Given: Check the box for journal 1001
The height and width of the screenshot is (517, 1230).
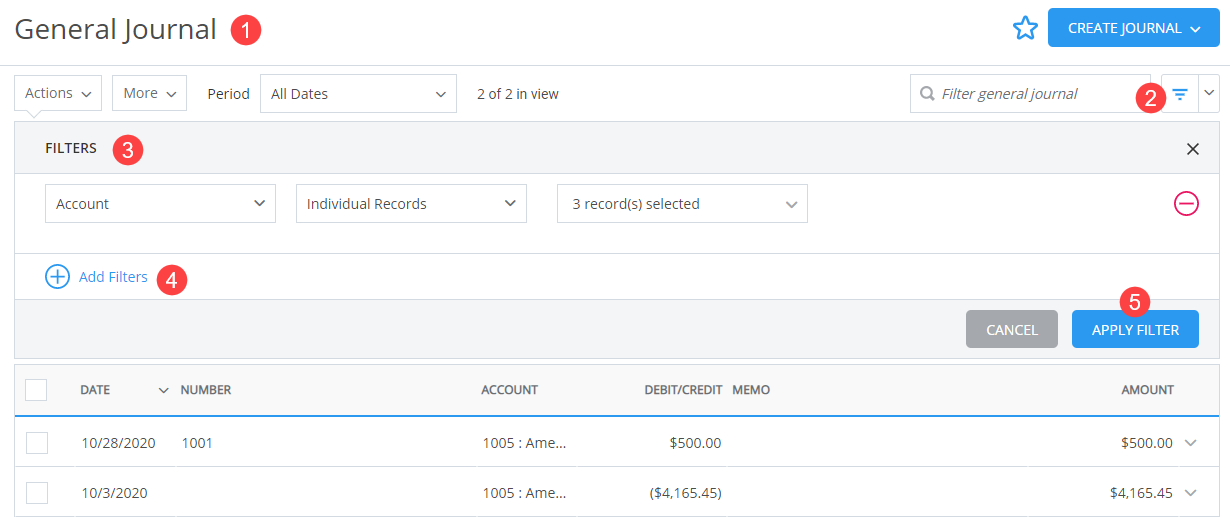Looking at the screenshot, I should [36, 443].
